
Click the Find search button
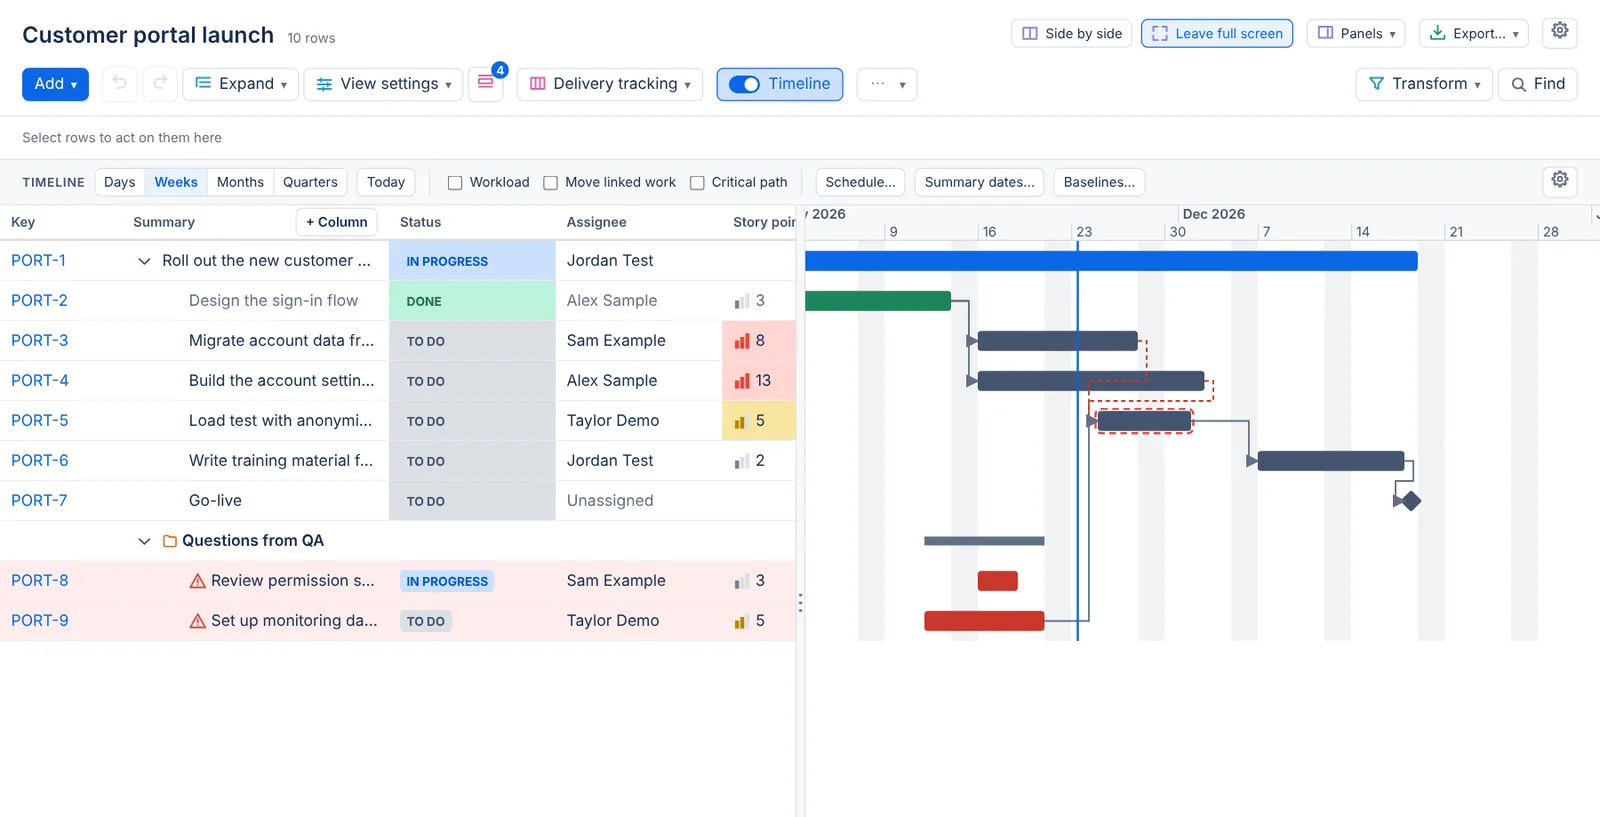click(1538, 84)
